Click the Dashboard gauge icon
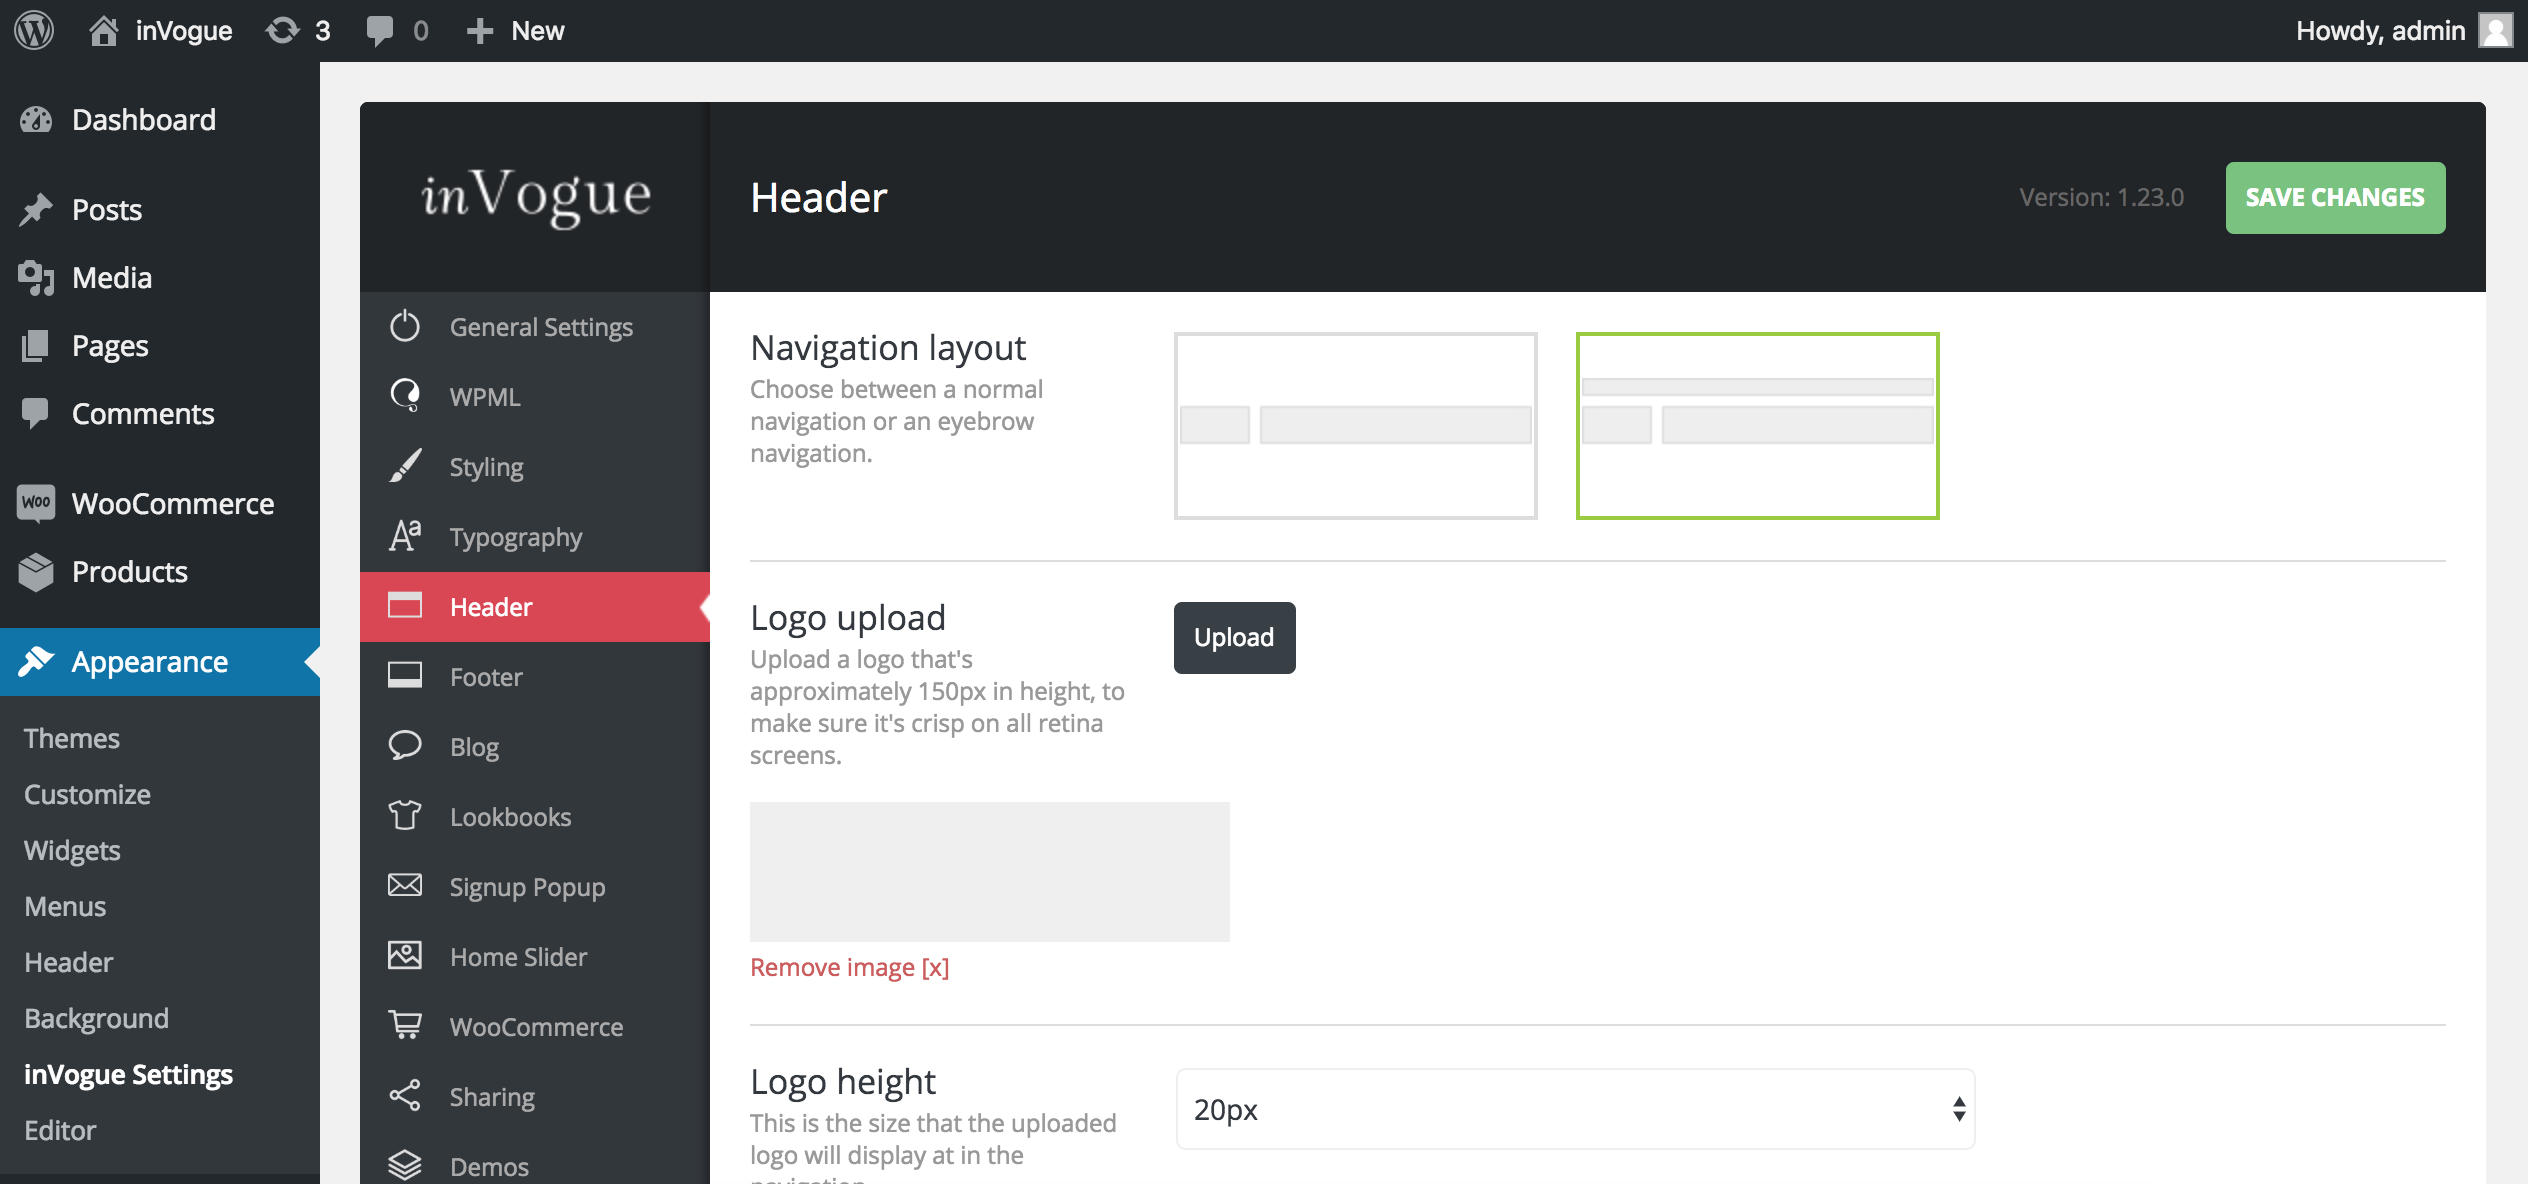Viewport: 2528px width, 1184px height. pos(36,120)
